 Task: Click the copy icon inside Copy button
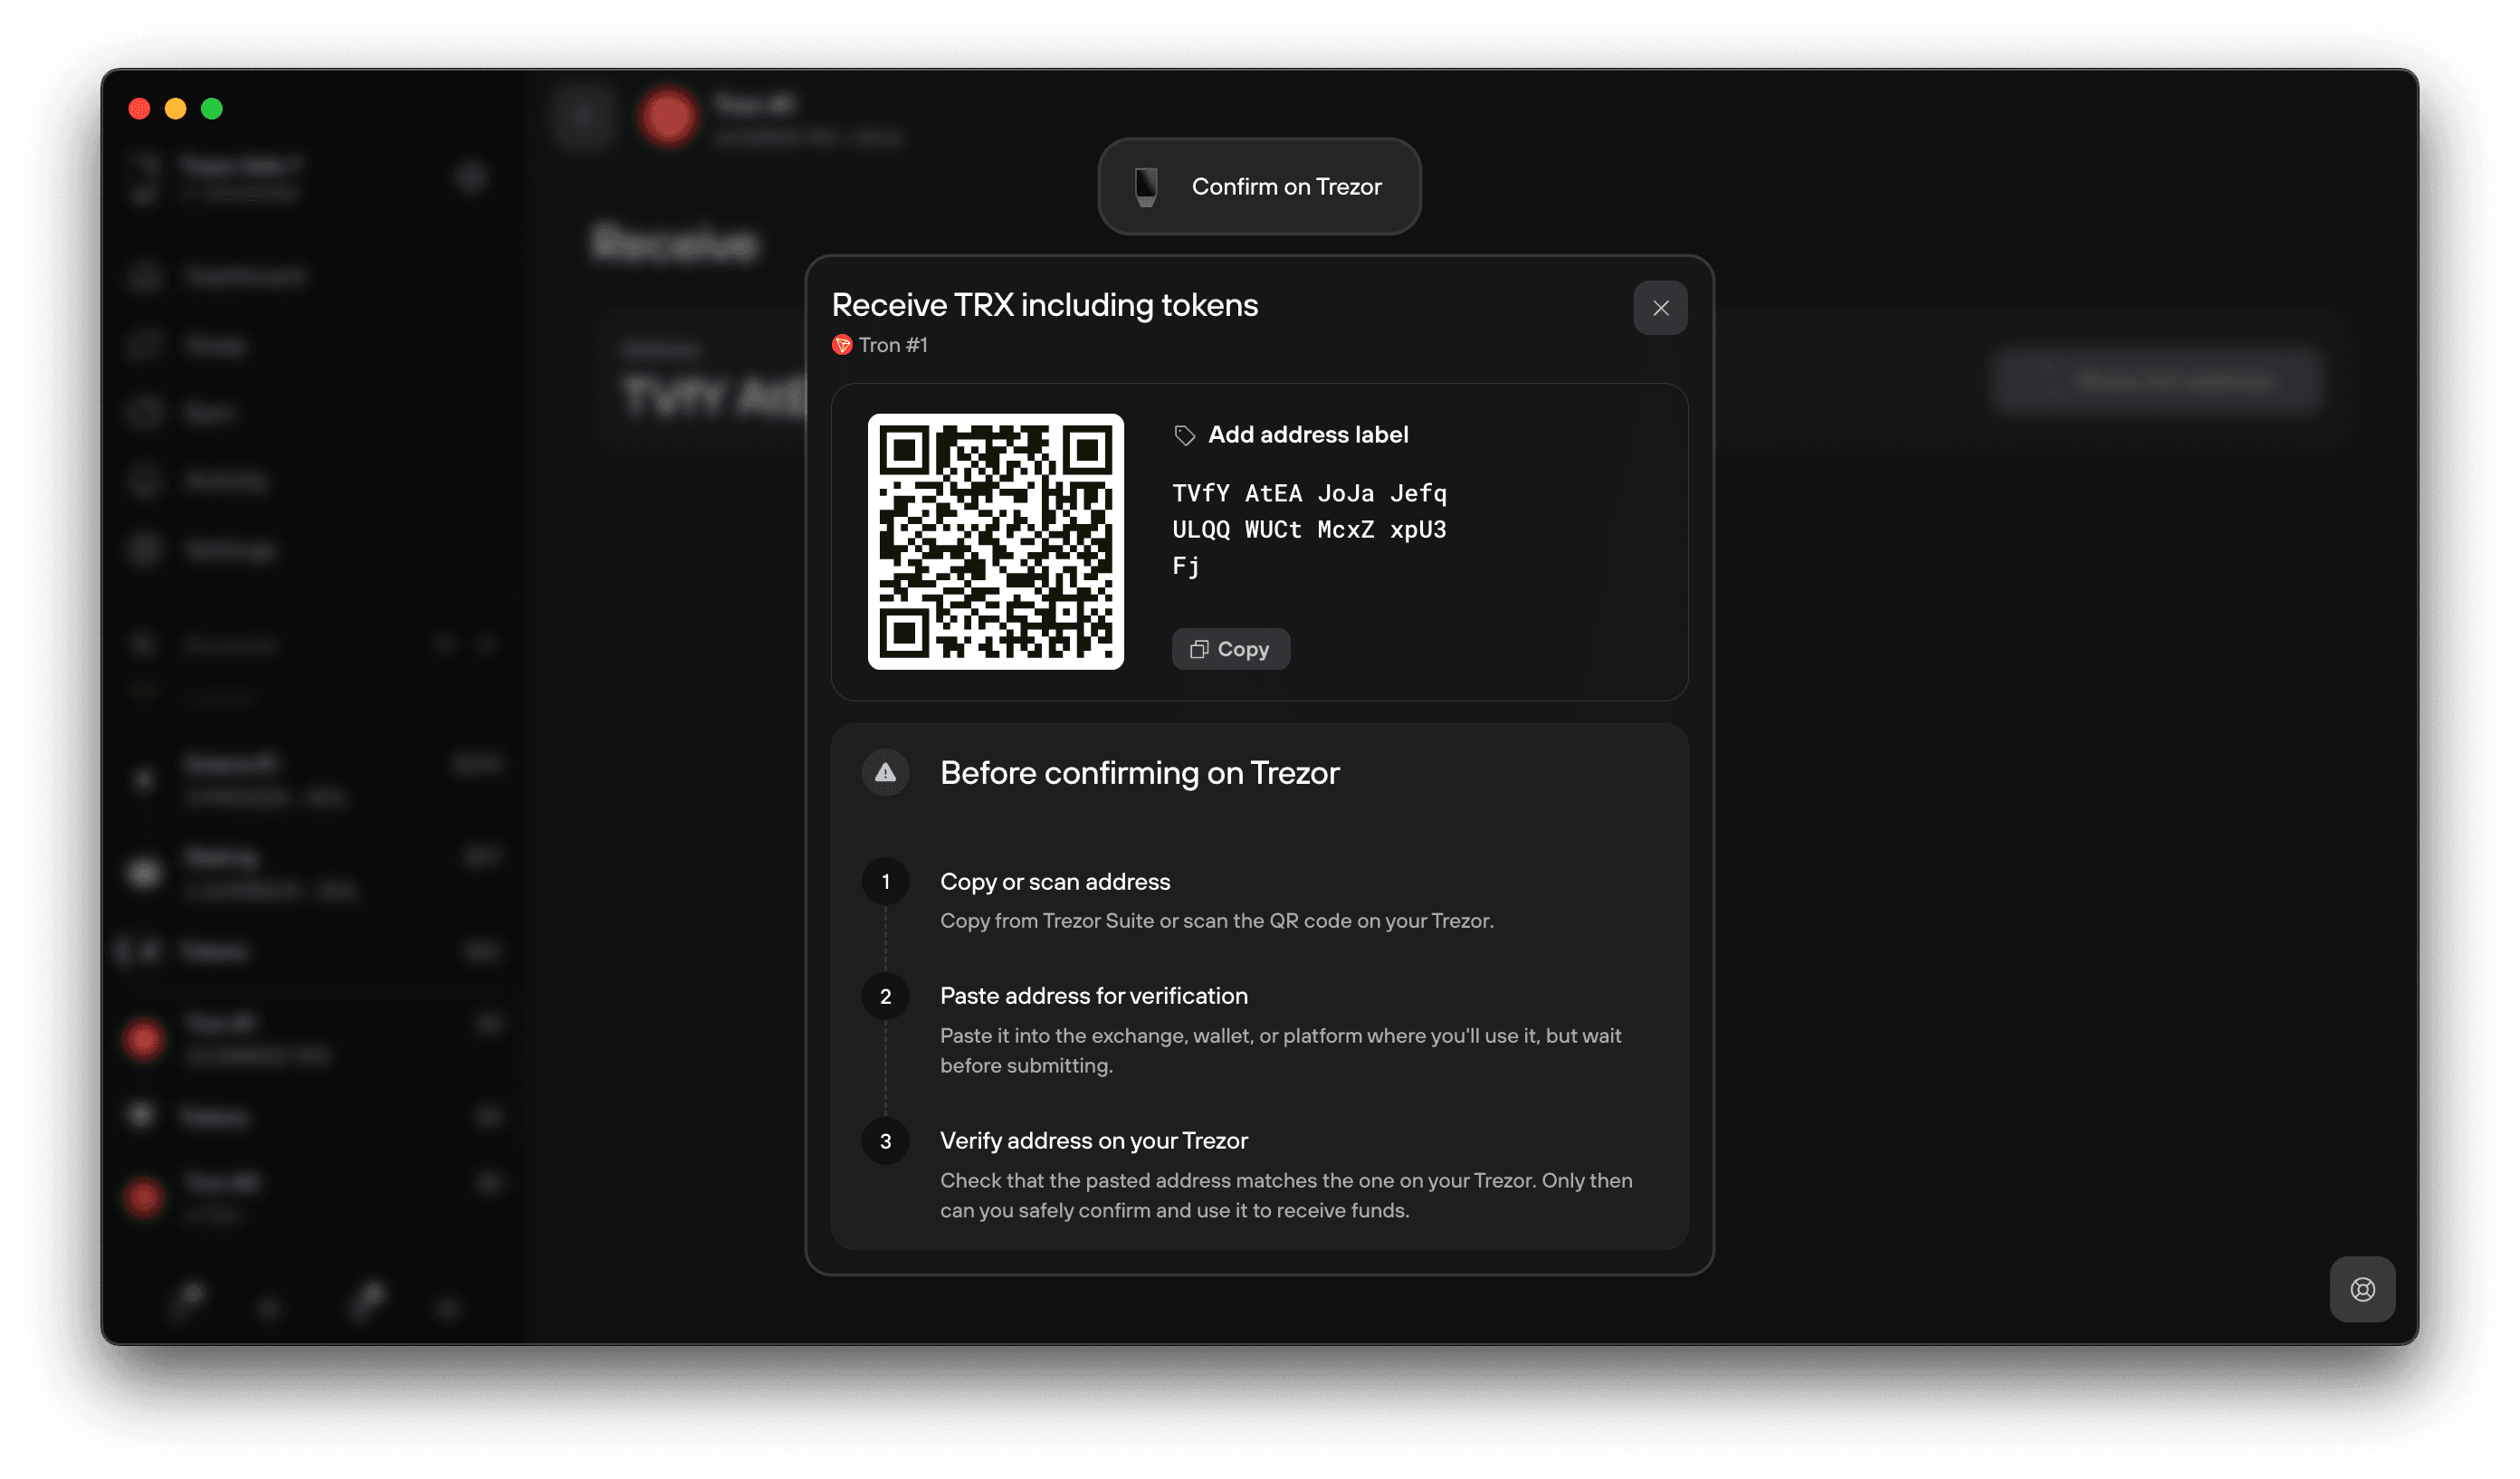1199,650
